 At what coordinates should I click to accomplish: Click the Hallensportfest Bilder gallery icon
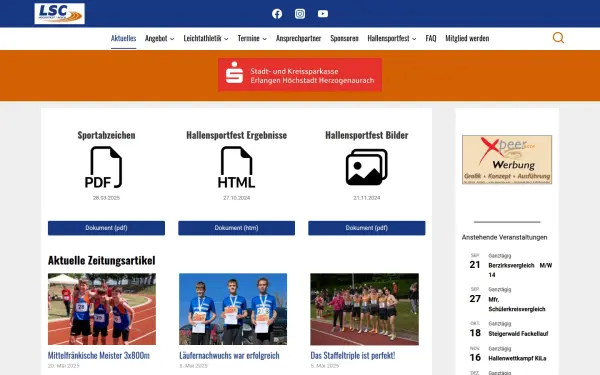click(x=367, y=167)
